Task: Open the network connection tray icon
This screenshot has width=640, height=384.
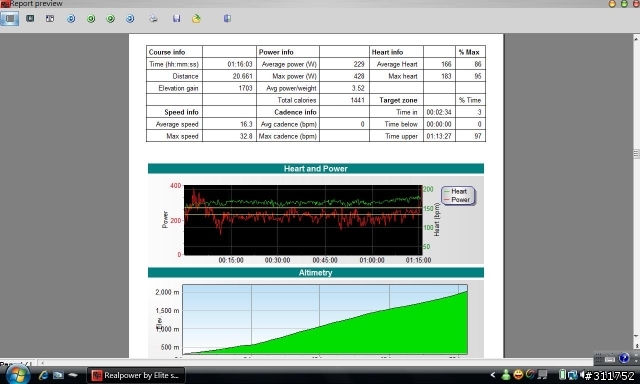Action: click(572, 375)
